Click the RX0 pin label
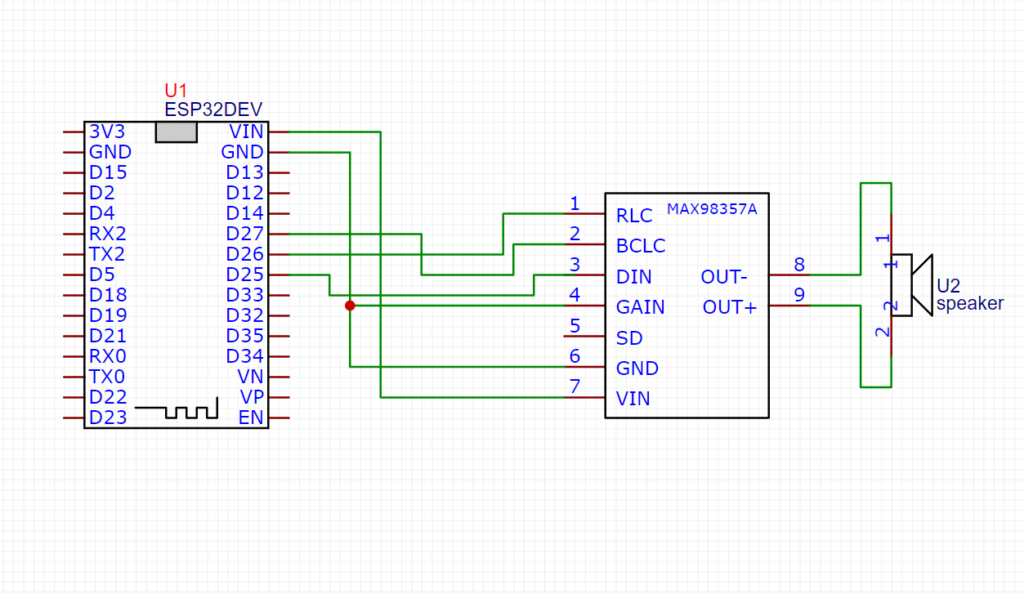The height and width of the screenshot is (594, 1024). pos(108,356)
